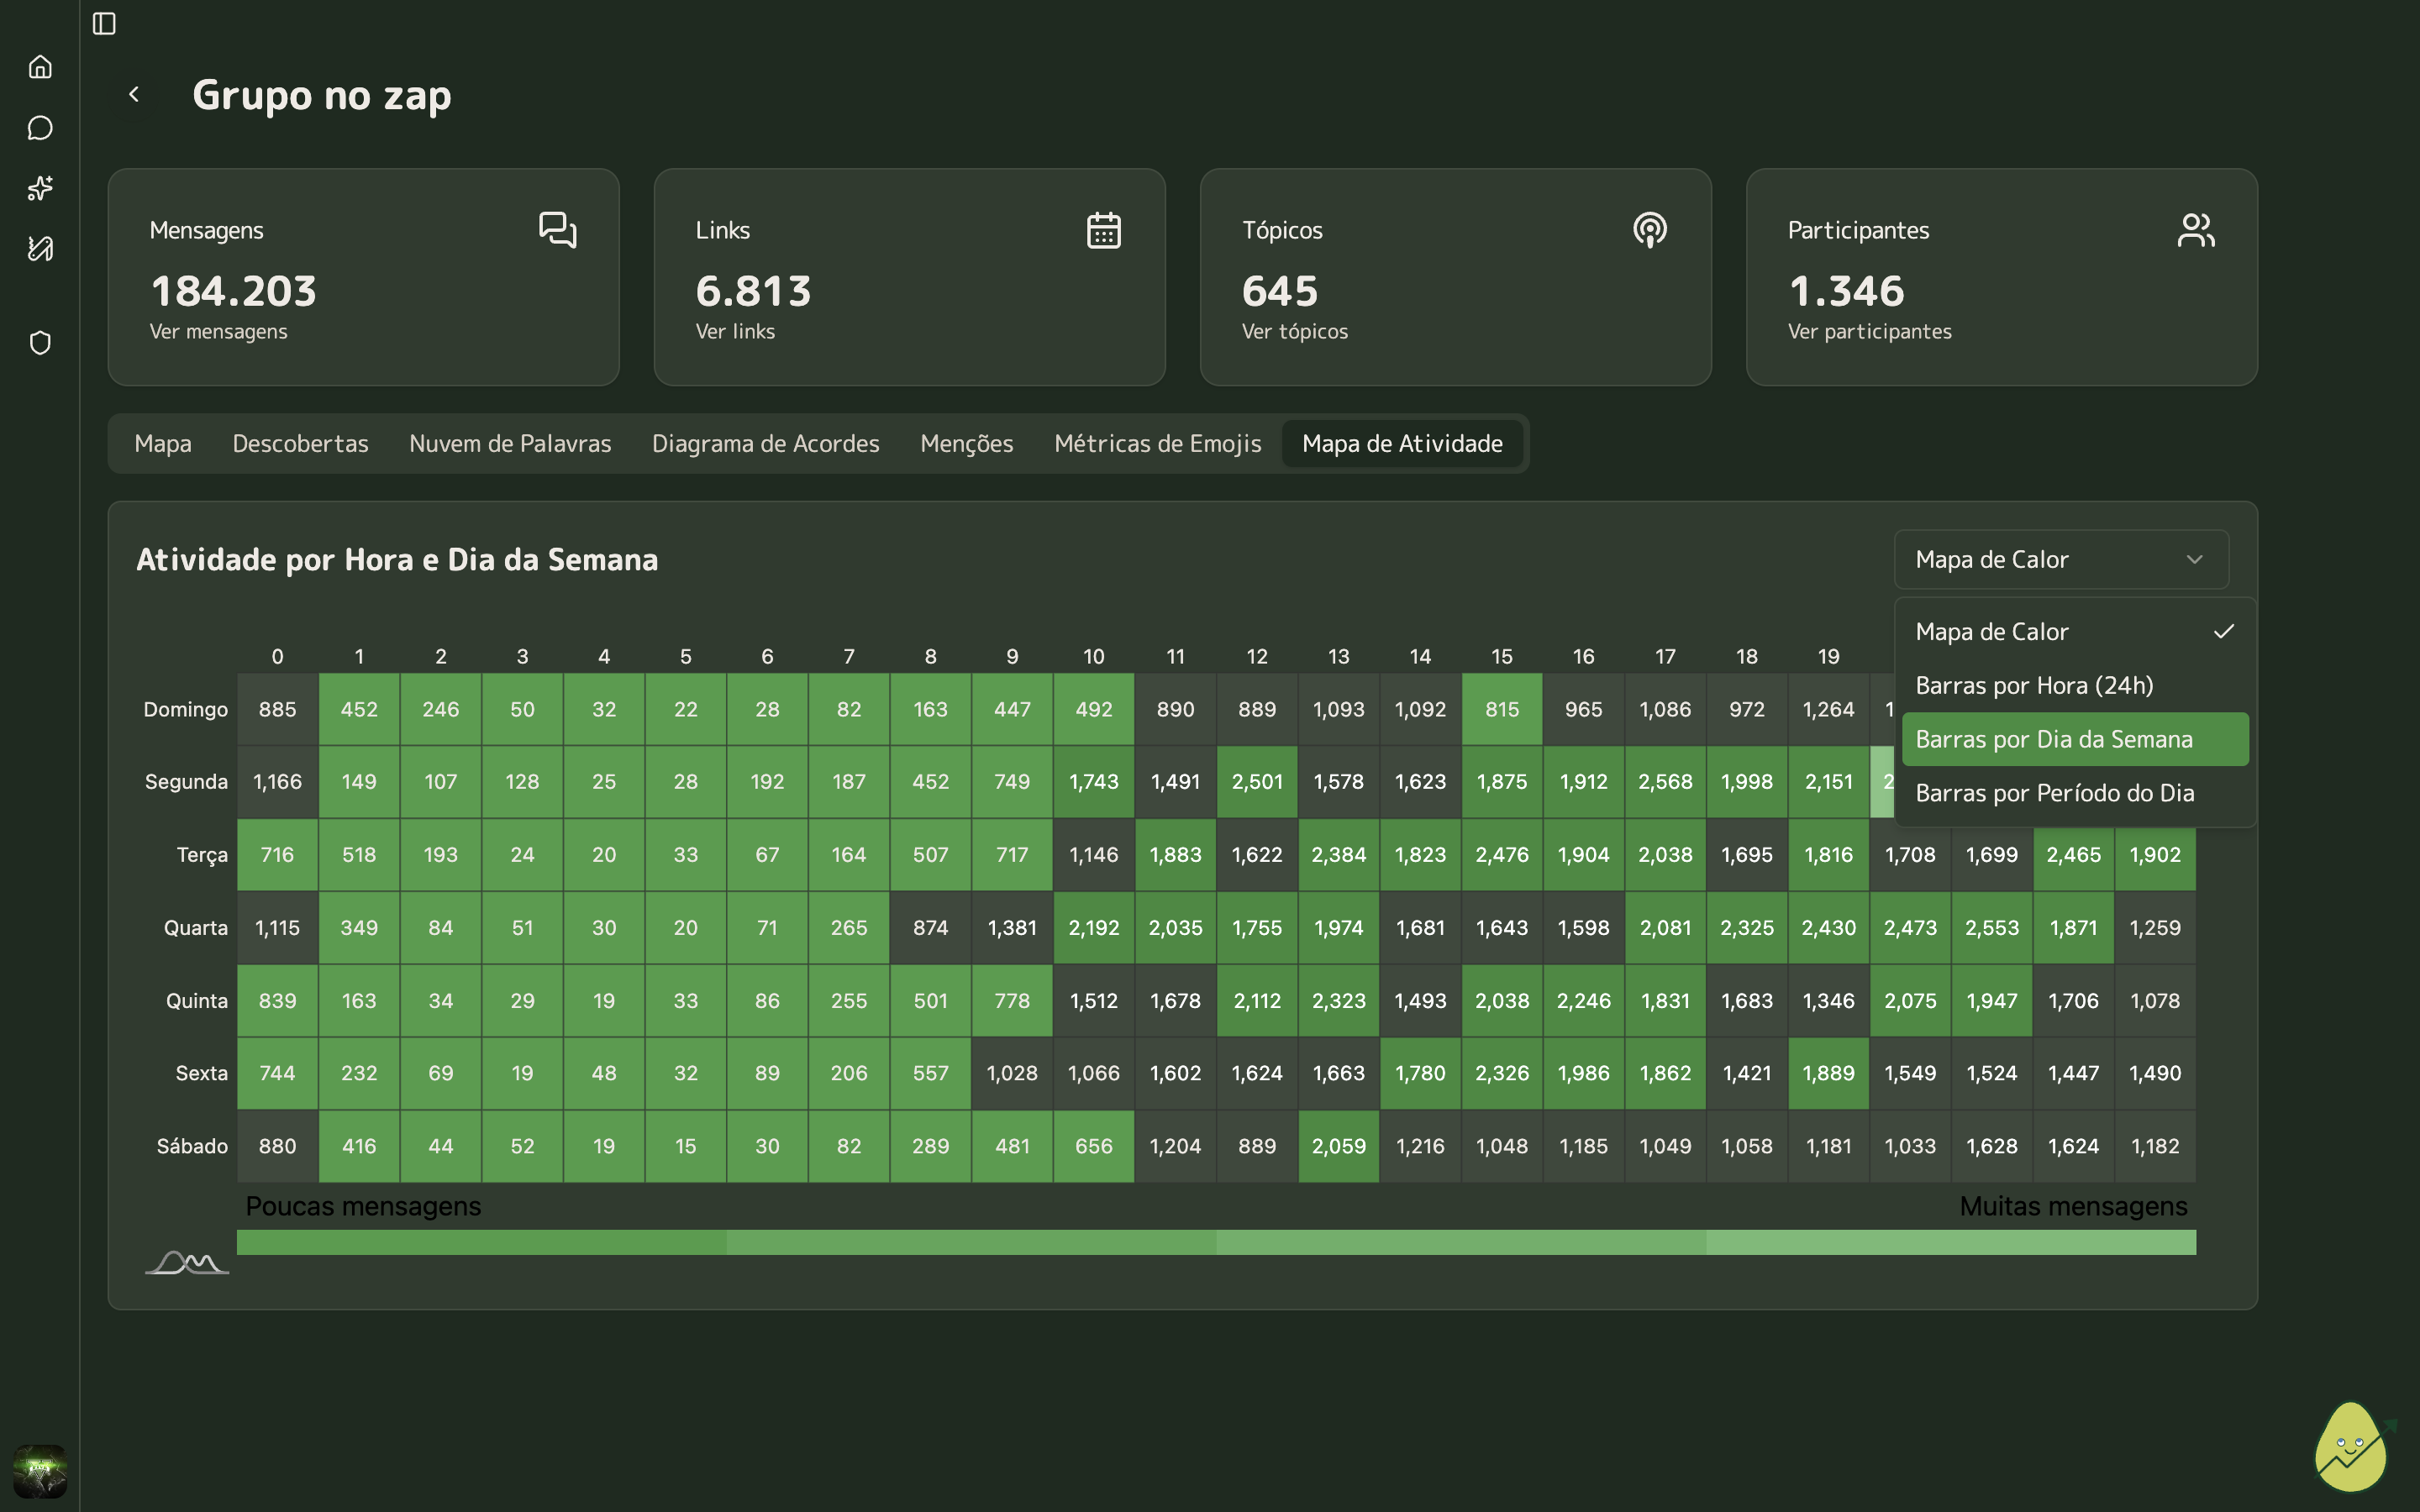The width and height of the screenshot is (2420, 1512).
Task: Open the chat bubble sidebar icon
Action: [x=40, y=128]
